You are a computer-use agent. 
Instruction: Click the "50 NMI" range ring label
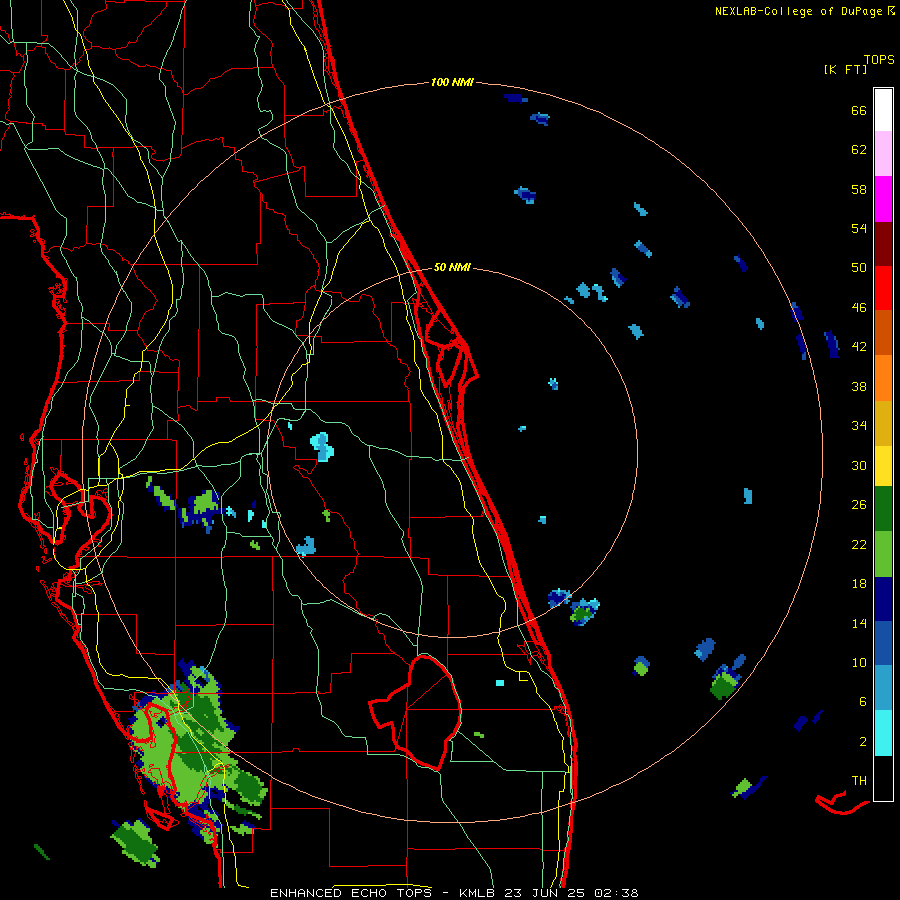[452, 267]
